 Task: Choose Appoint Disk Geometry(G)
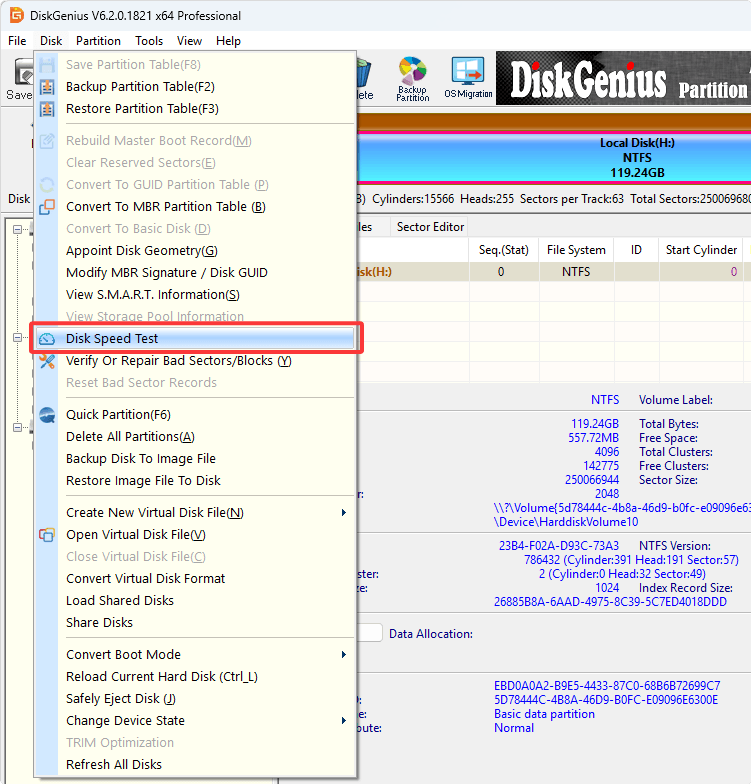pyautogui.click(x=196, y=250)
